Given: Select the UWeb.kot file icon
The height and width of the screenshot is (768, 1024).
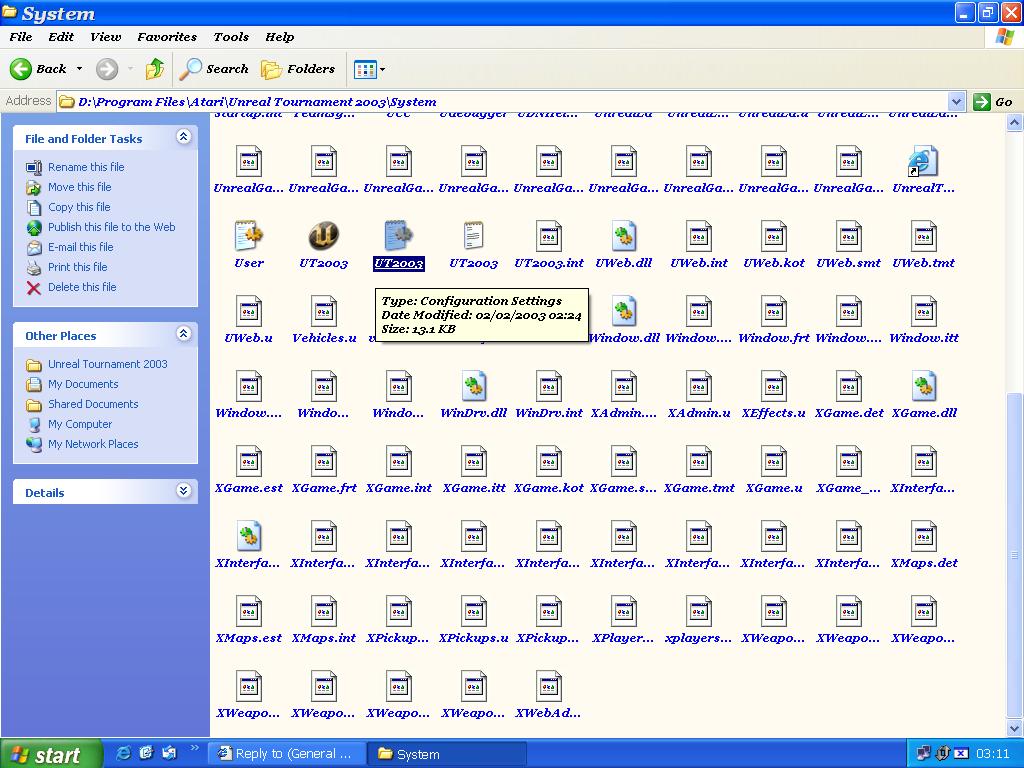Looking at the screenshot, I should [x=774, y=236].
